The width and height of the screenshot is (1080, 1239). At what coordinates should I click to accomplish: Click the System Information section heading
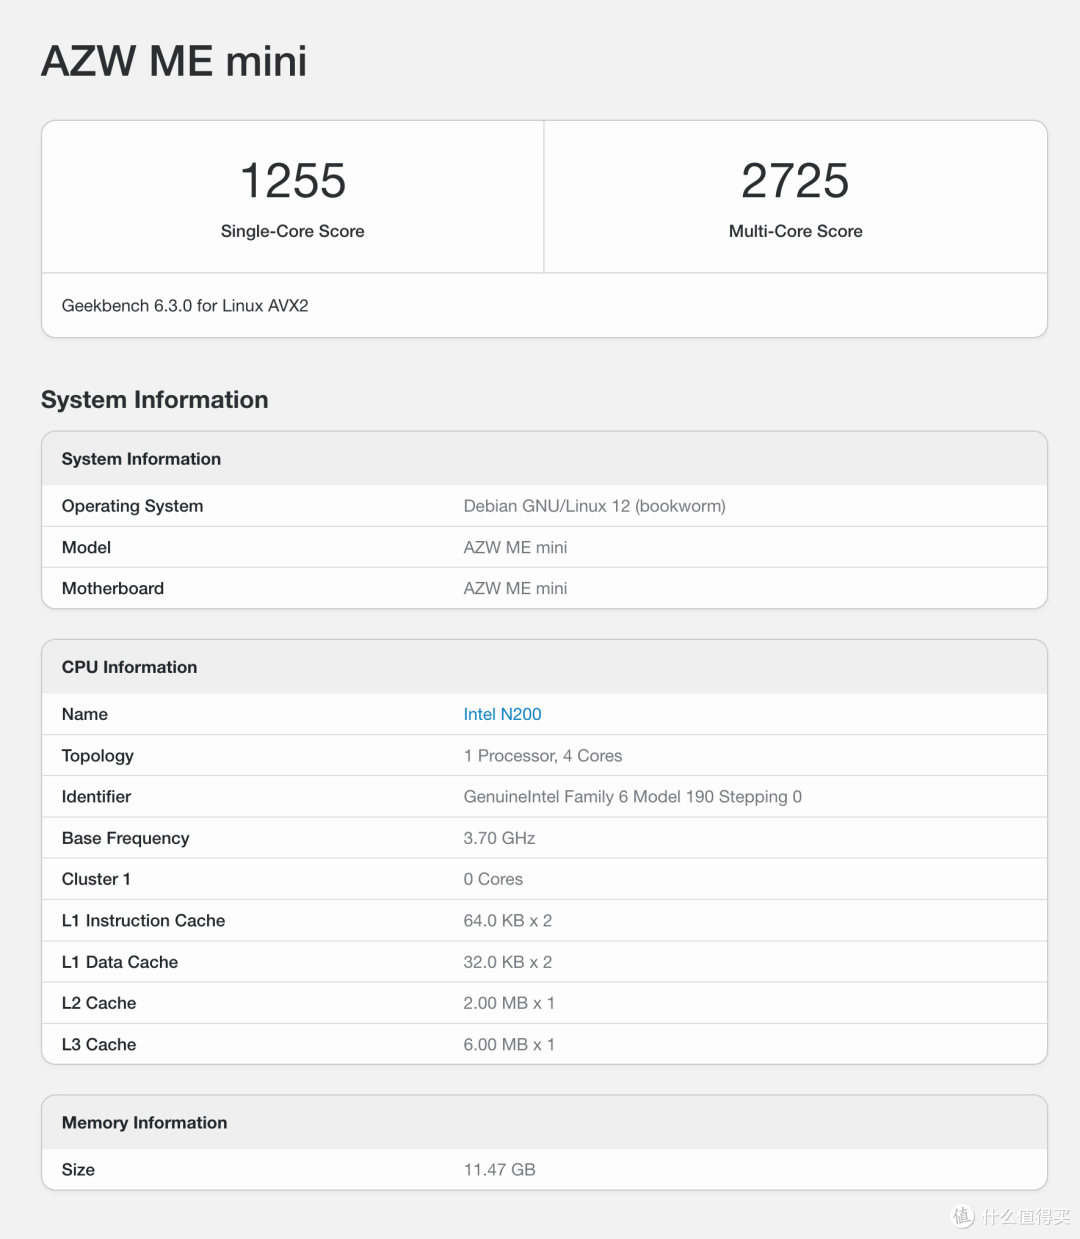[155, 400]
